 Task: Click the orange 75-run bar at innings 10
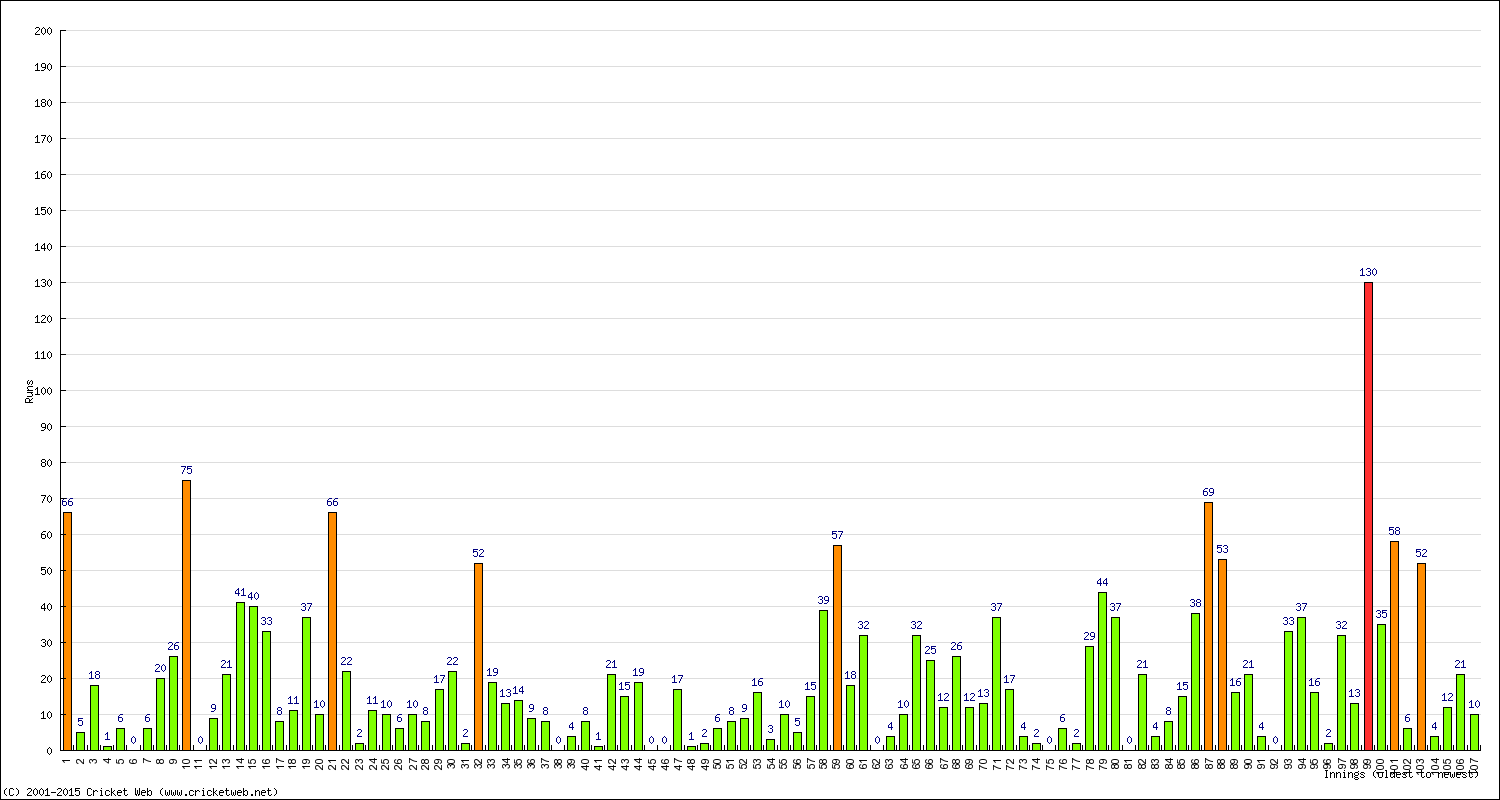[186, 615]
